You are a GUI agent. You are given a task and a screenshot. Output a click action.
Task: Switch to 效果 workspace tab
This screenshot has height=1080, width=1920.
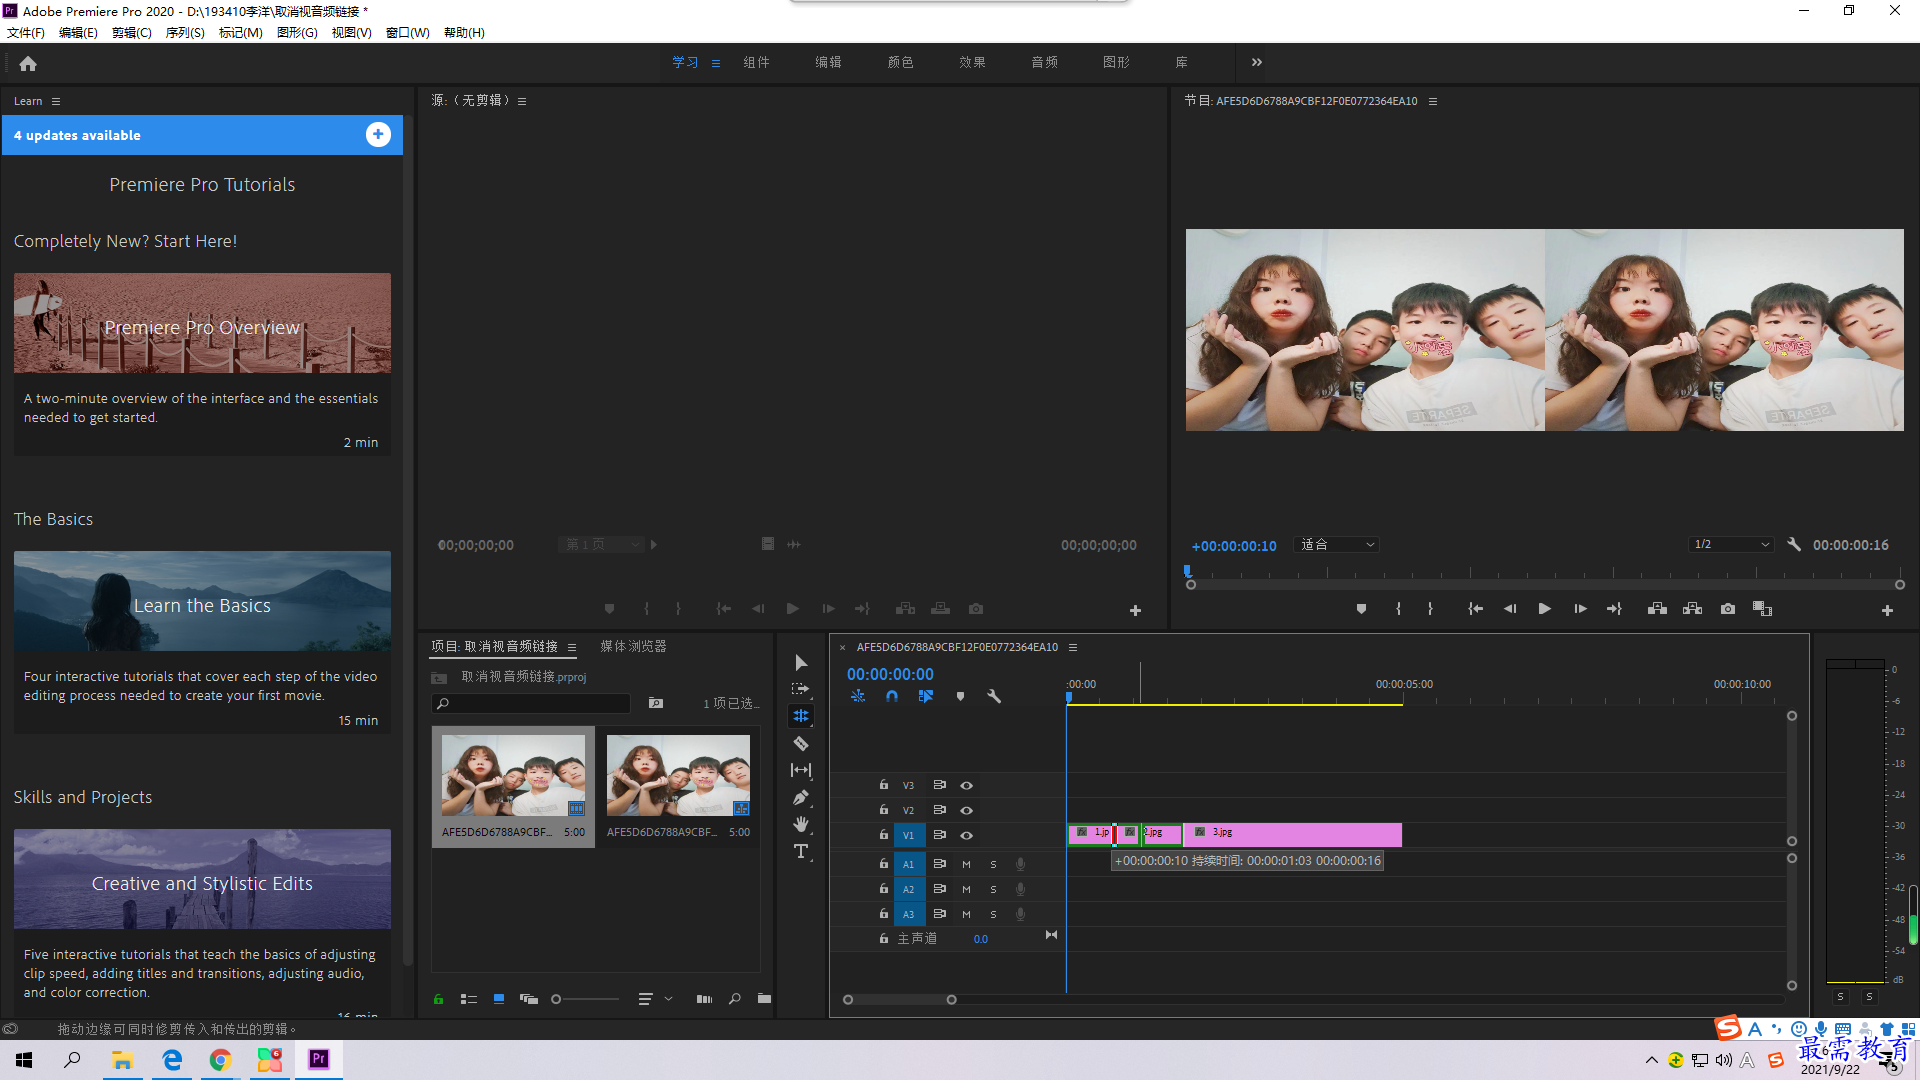point(972,62)
